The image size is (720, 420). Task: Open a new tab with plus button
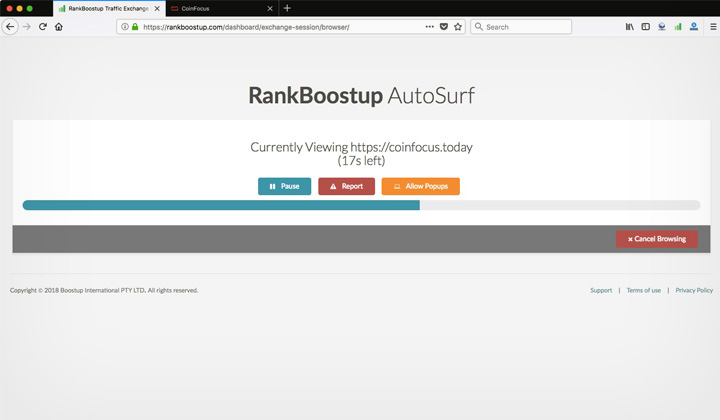[x=287, y=8]
